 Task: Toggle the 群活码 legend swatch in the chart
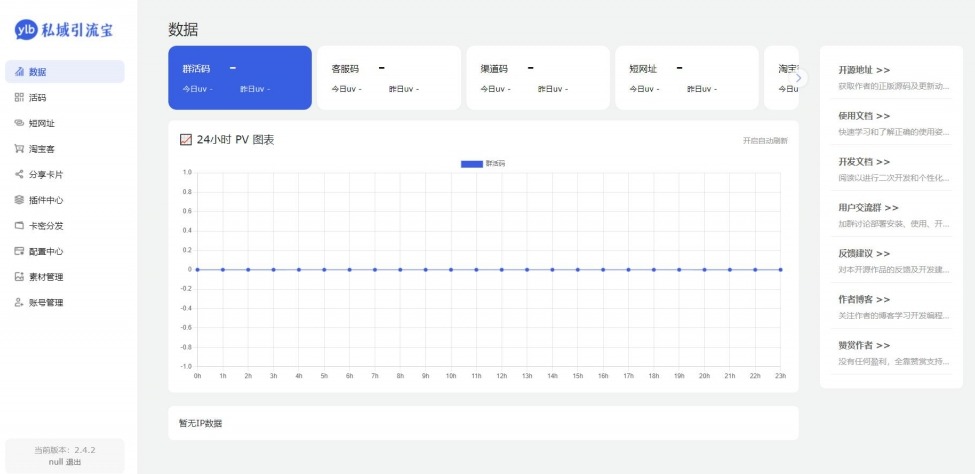pos(471,164)
